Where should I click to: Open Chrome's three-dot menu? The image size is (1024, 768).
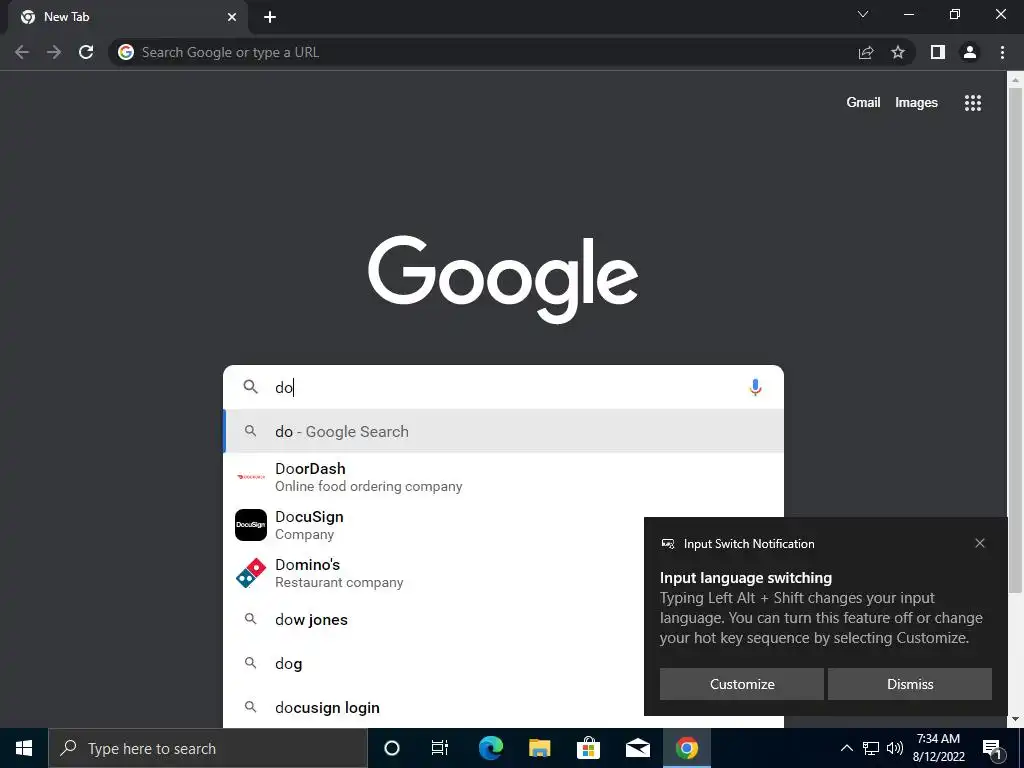point(1002,52)
